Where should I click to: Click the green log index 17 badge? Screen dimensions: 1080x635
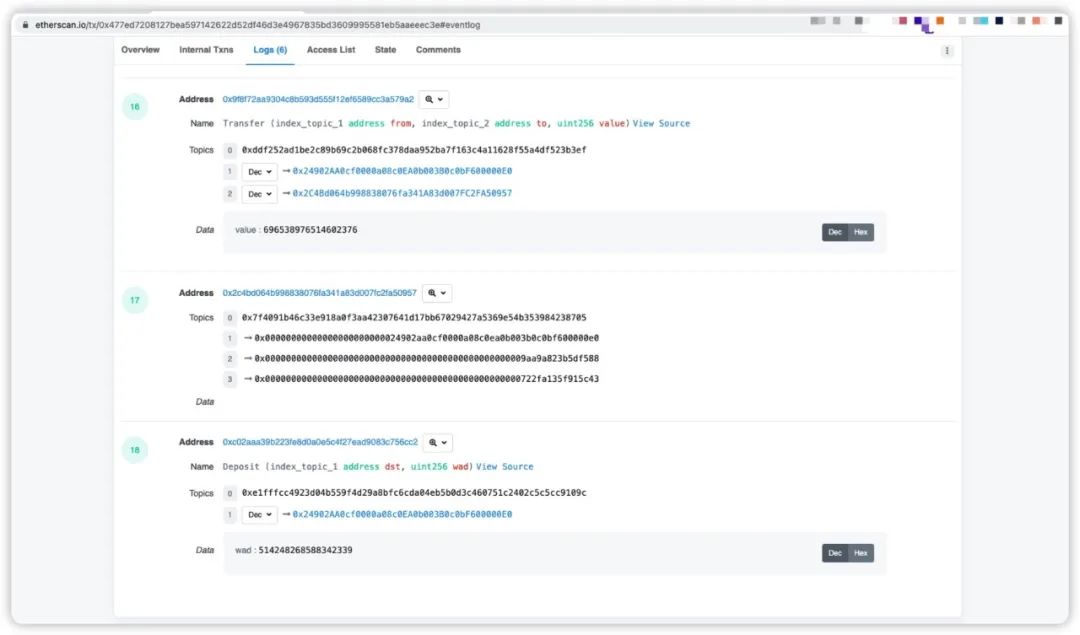(135, 300)
